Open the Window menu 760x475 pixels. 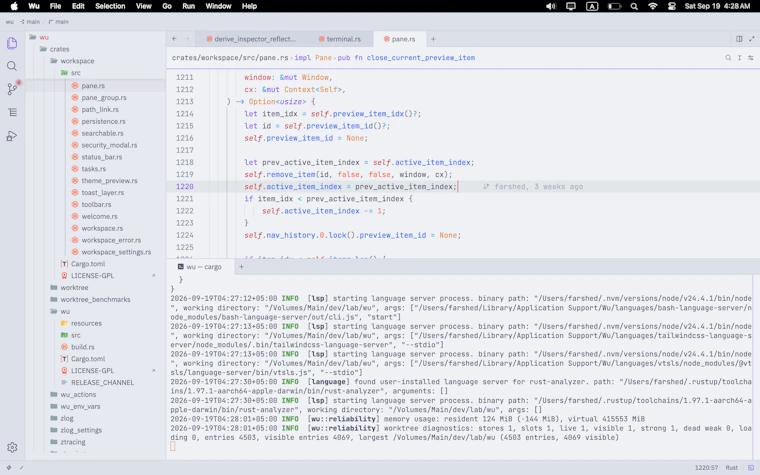pos(218,6)
